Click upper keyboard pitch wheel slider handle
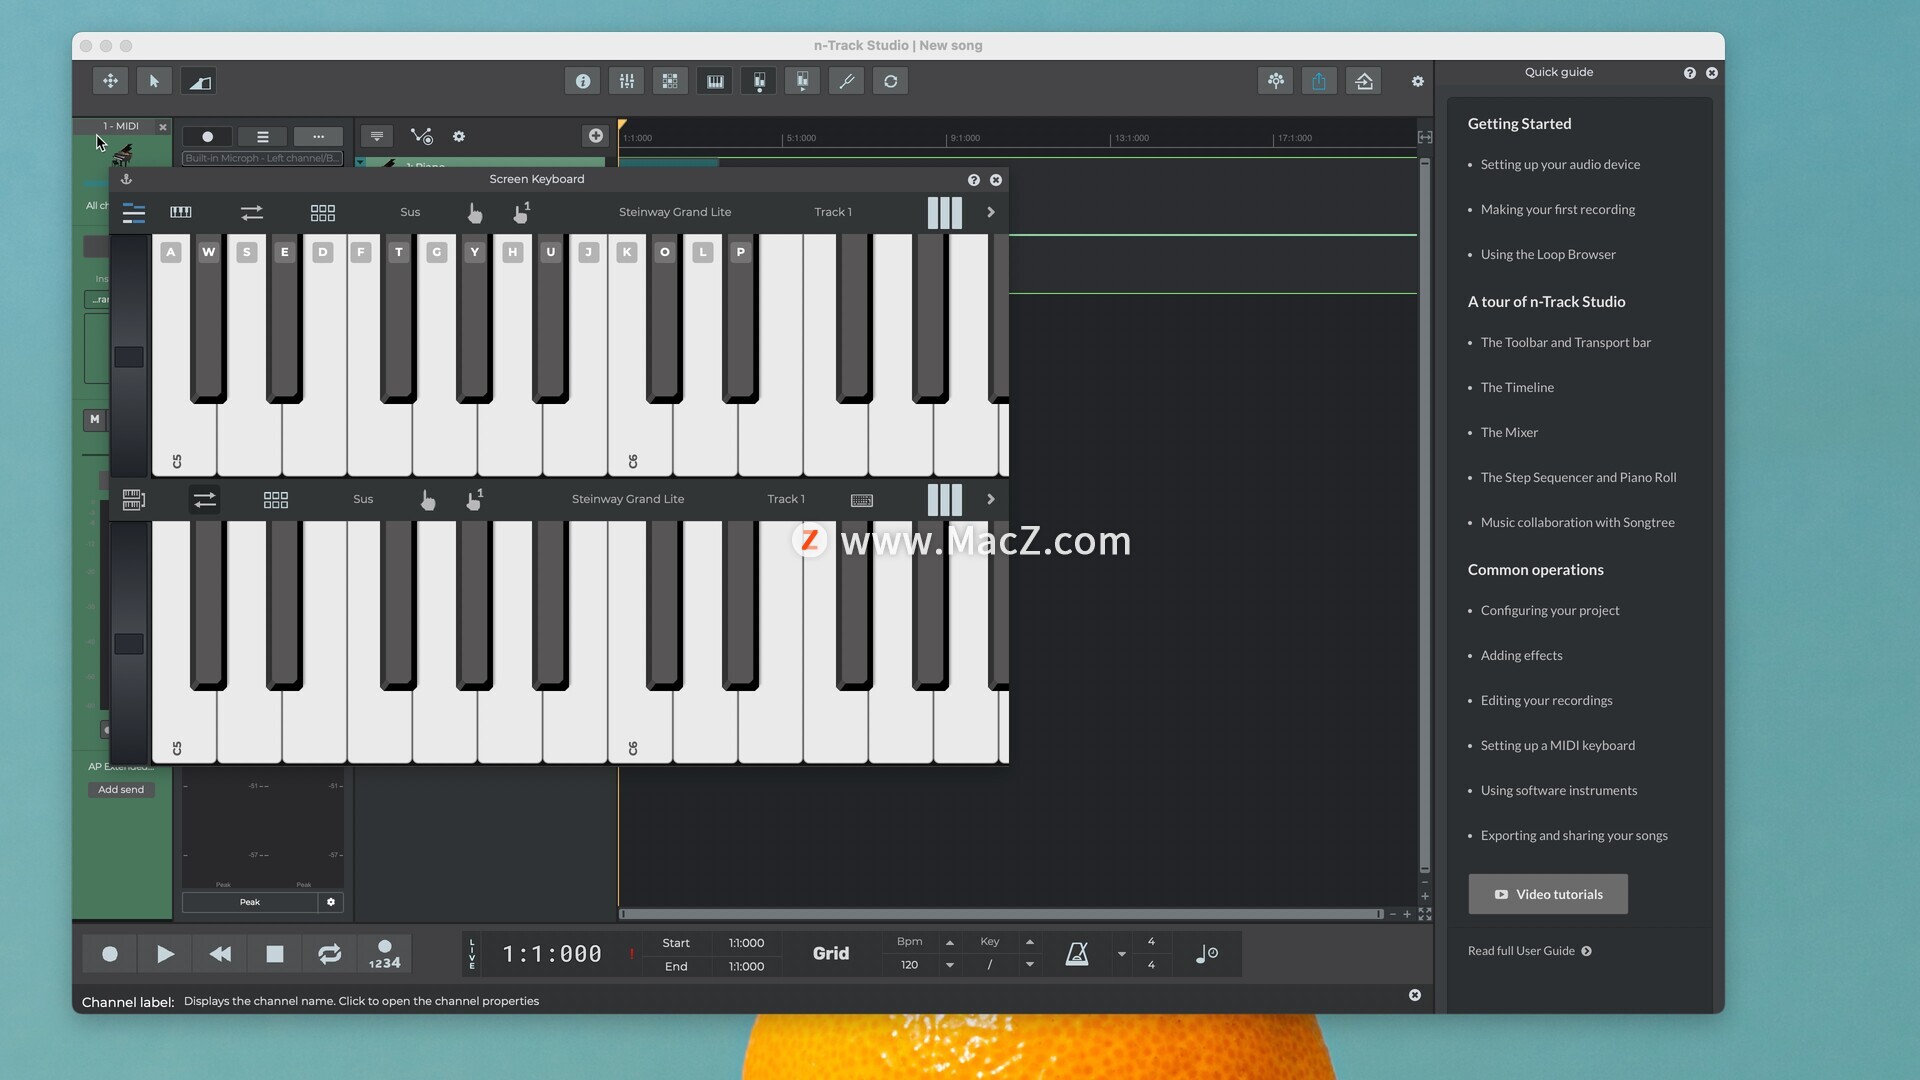The width and height of the screenshot is (1920, 1080). pyautogui.click(x=129, y=357)
